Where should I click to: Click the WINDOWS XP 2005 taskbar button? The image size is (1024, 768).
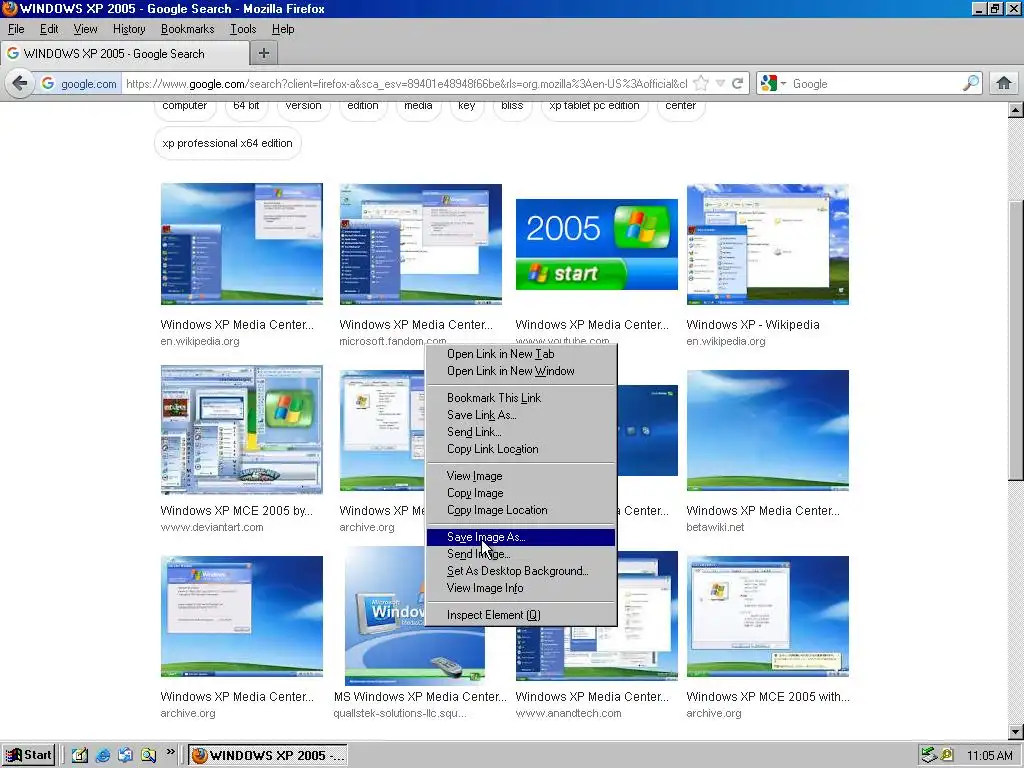pyautogui.click(x=268, y=756)
